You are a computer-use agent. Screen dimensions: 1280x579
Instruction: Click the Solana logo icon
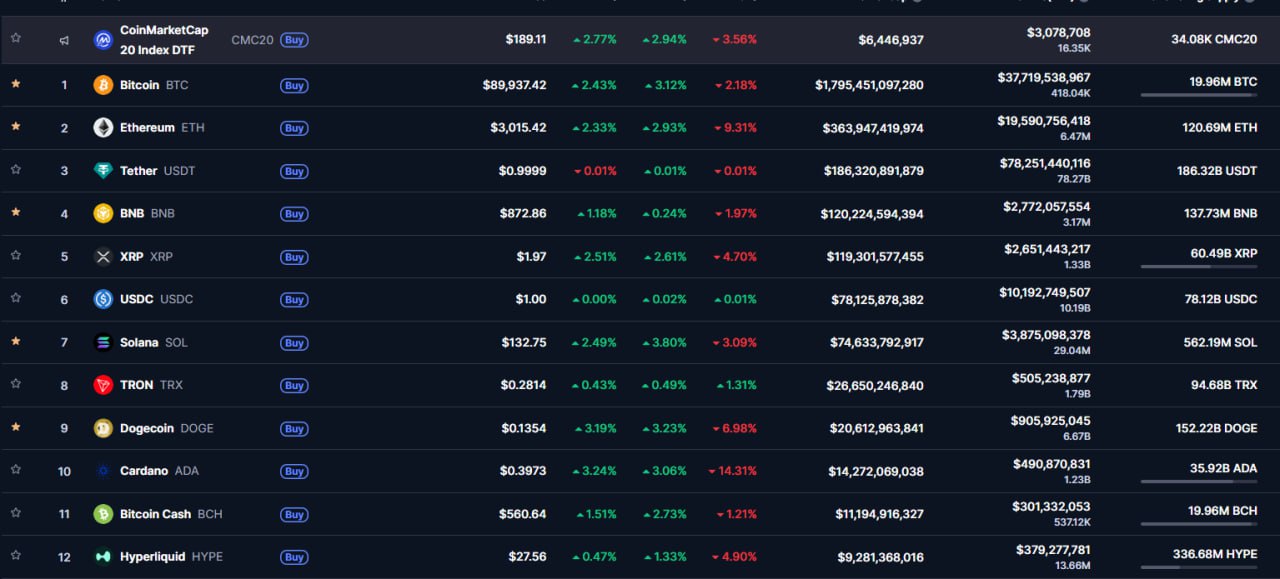(103, 343)
